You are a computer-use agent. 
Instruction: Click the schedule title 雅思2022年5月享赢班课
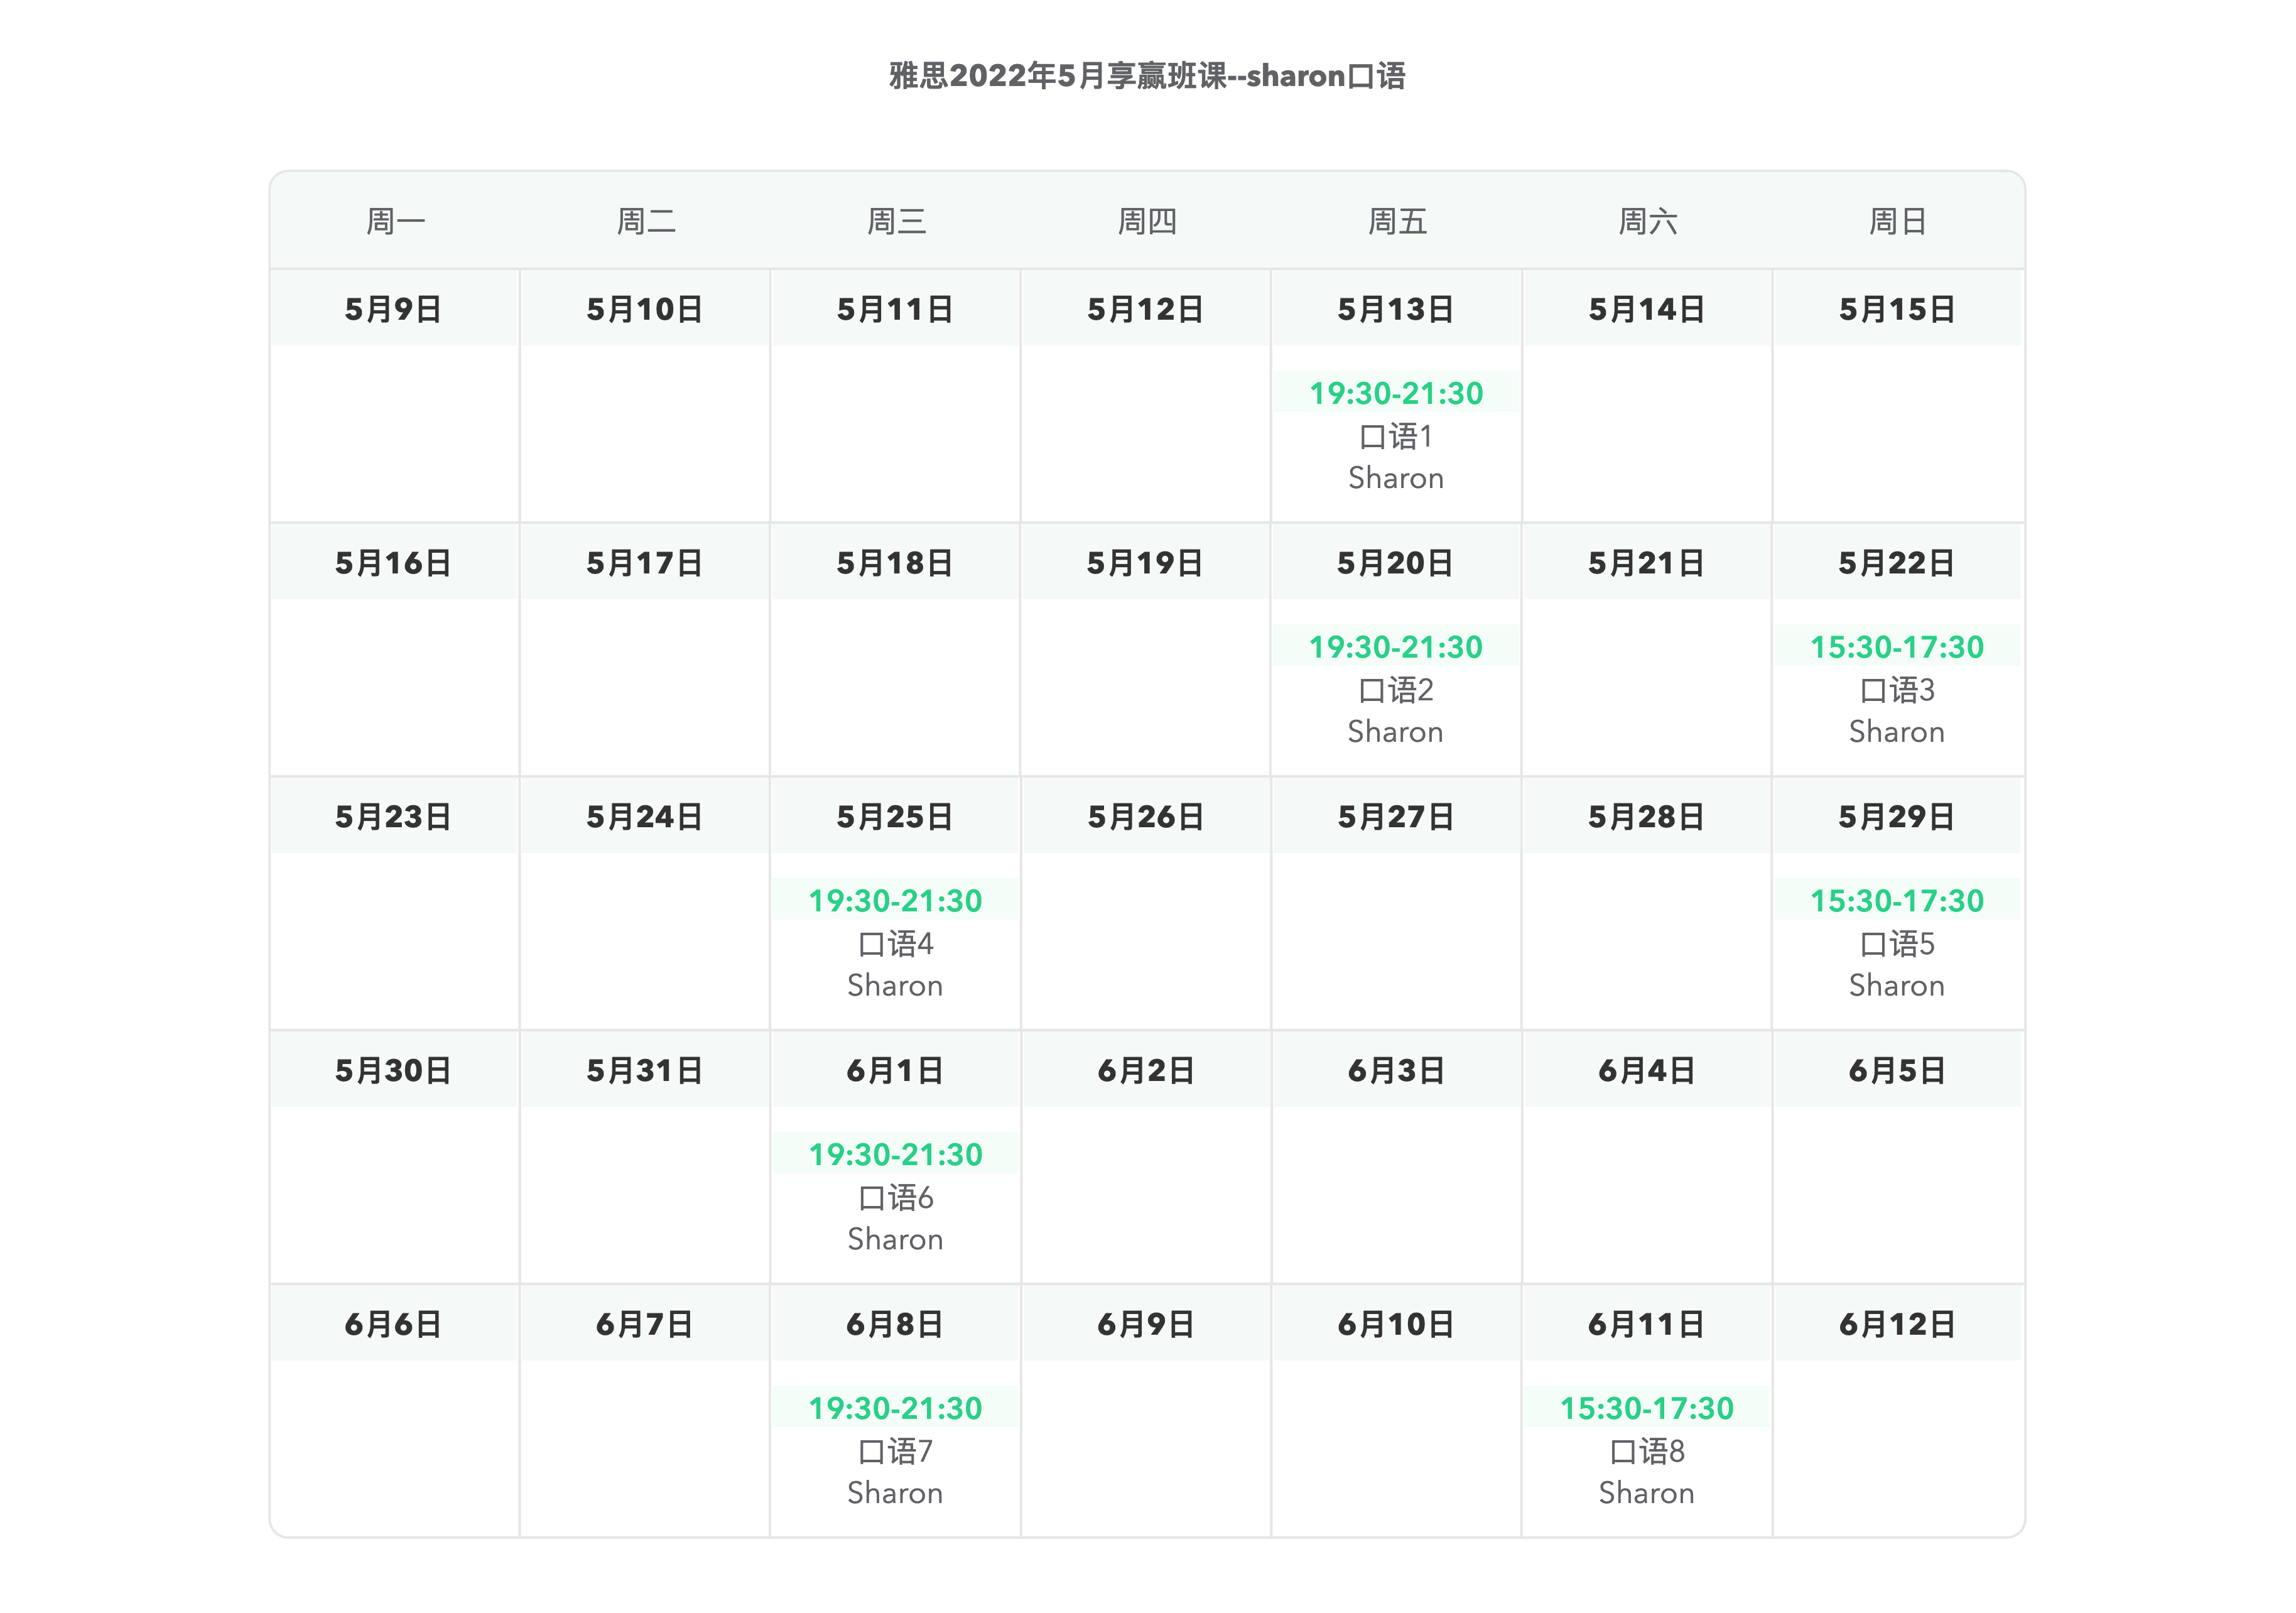click(x=1057, y=76)
